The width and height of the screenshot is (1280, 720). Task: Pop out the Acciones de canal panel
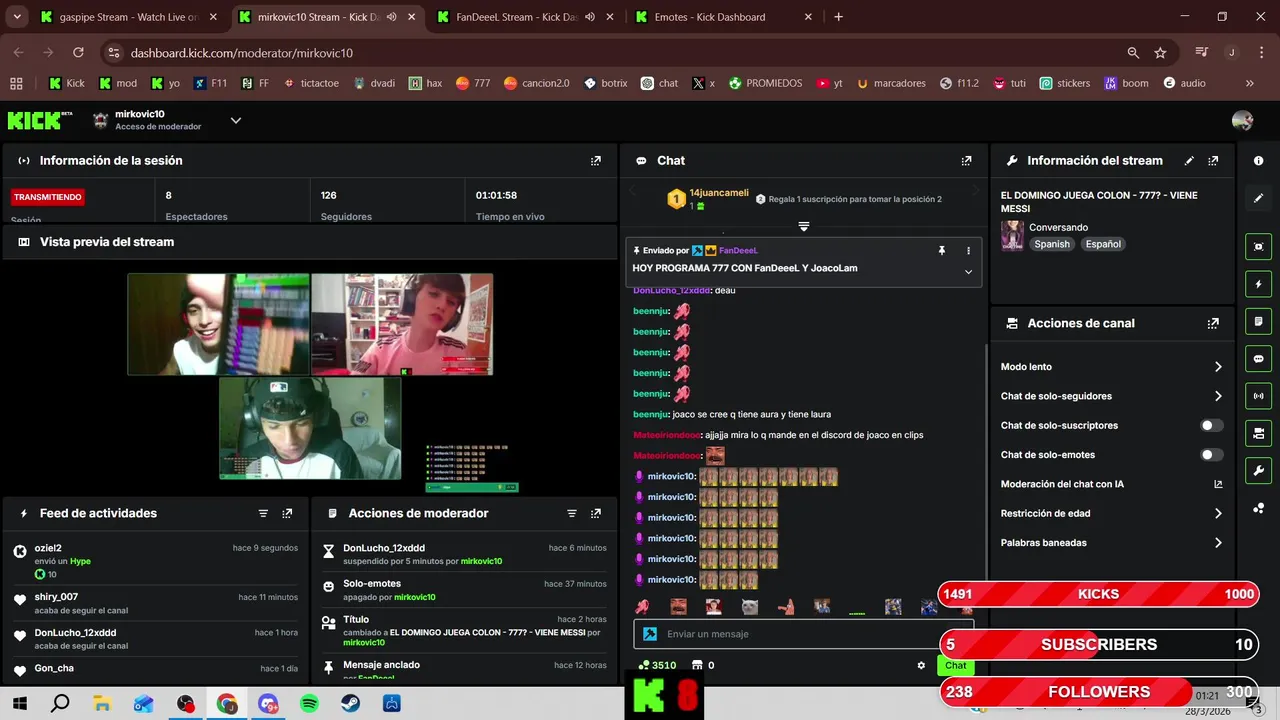point(1213,324)
